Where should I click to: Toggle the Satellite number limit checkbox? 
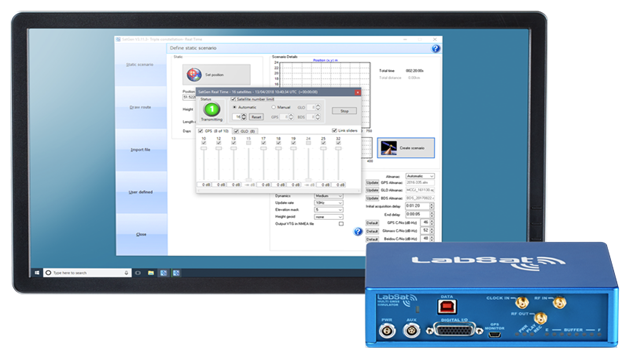coord(233,99)
